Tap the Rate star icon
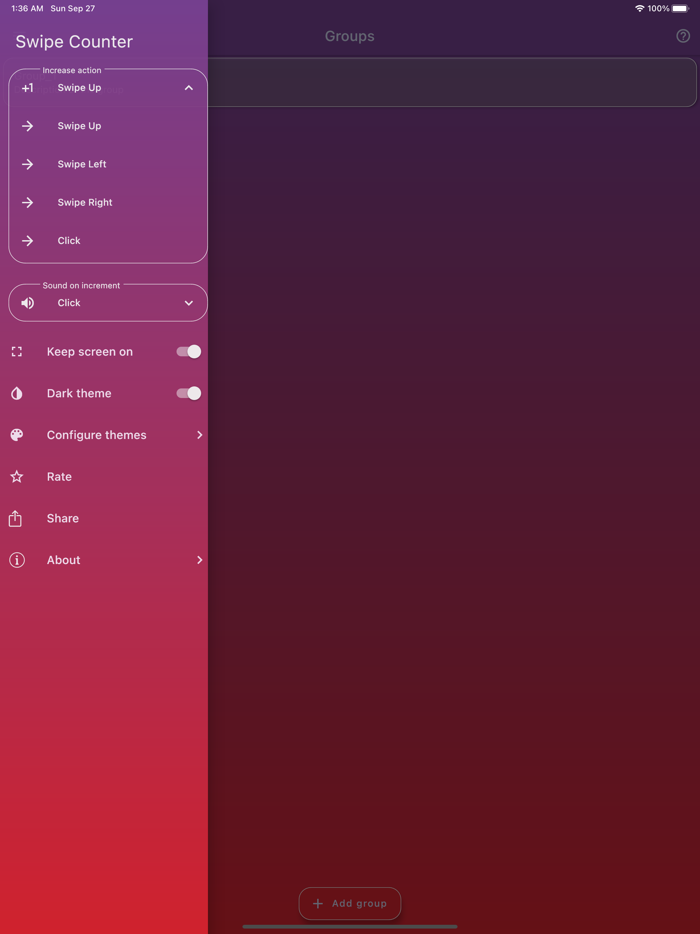Viewport: 700px width, 934px height. [x=17, y=477]
